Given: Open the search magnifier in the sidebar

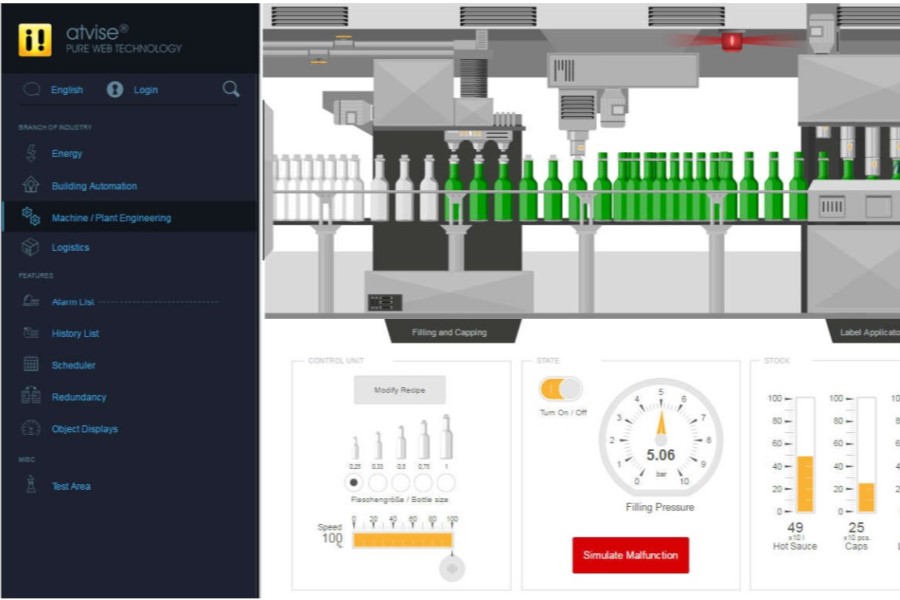Looking at the screenshot, I should 230,89.
